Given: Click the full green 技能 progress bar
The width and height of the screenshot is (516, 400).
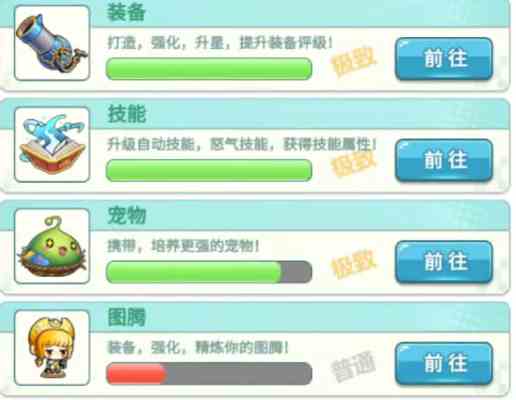Looking at the screenshot, I should point(209,170).
